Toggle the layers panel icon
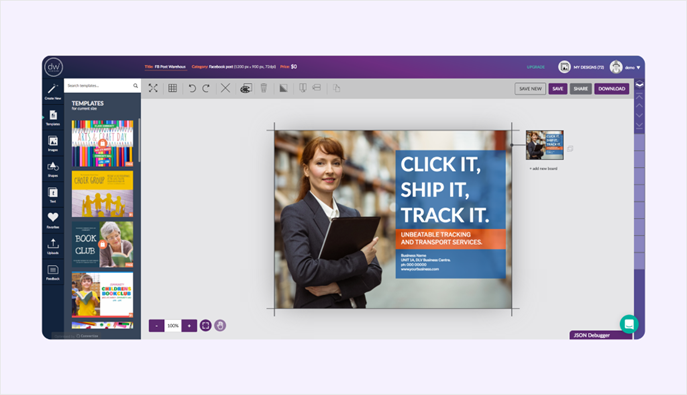Image resolution: width=687 pixels, height=395 pixels. tap(639, 84)
